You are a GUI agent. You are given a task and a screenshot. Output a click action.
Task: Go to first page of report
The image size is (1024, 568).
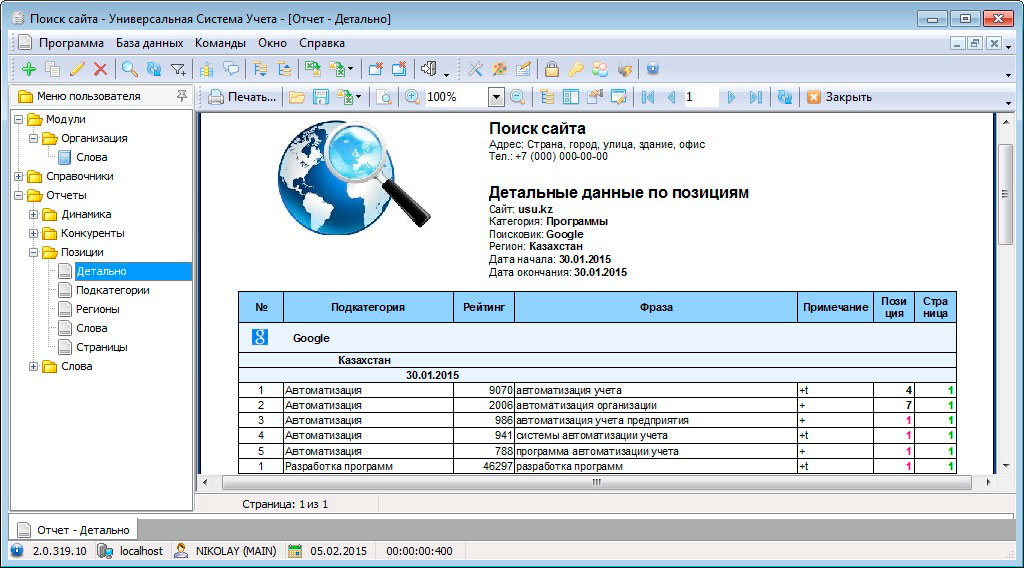click(648, 97)
